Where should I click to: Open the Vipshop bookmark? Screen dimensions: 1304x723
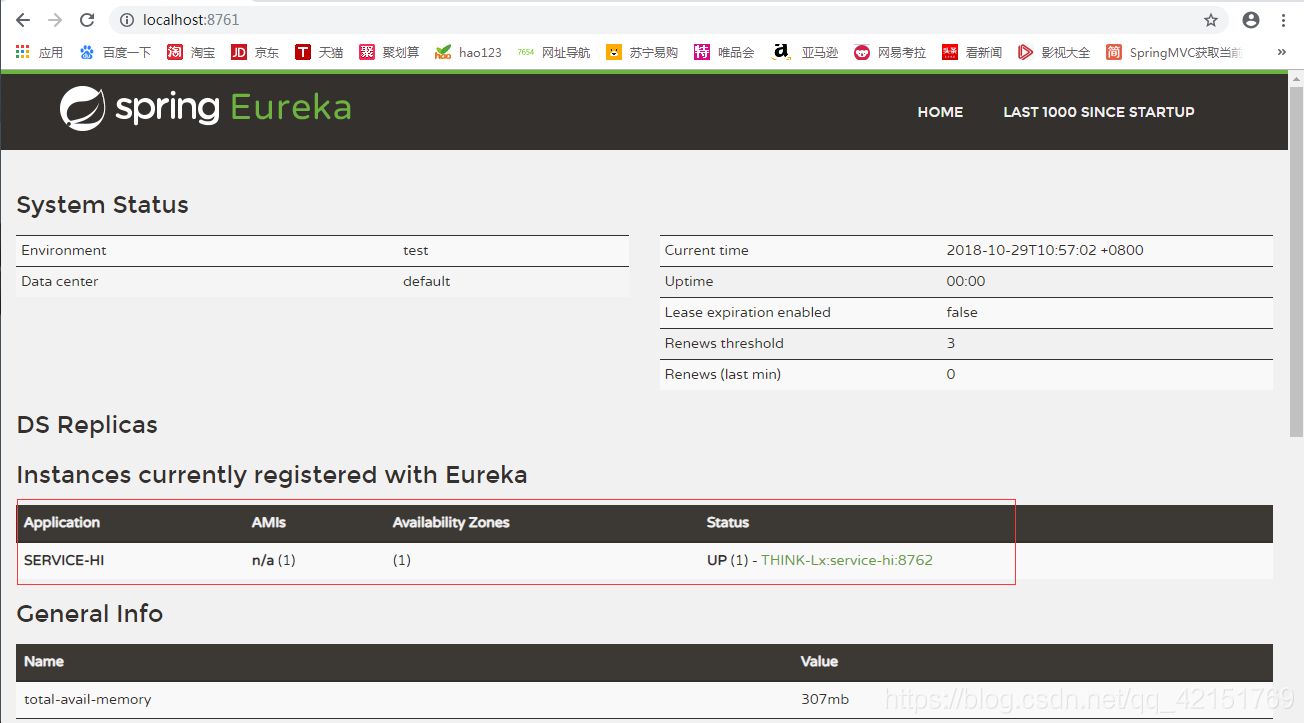(x=724, y=52)
